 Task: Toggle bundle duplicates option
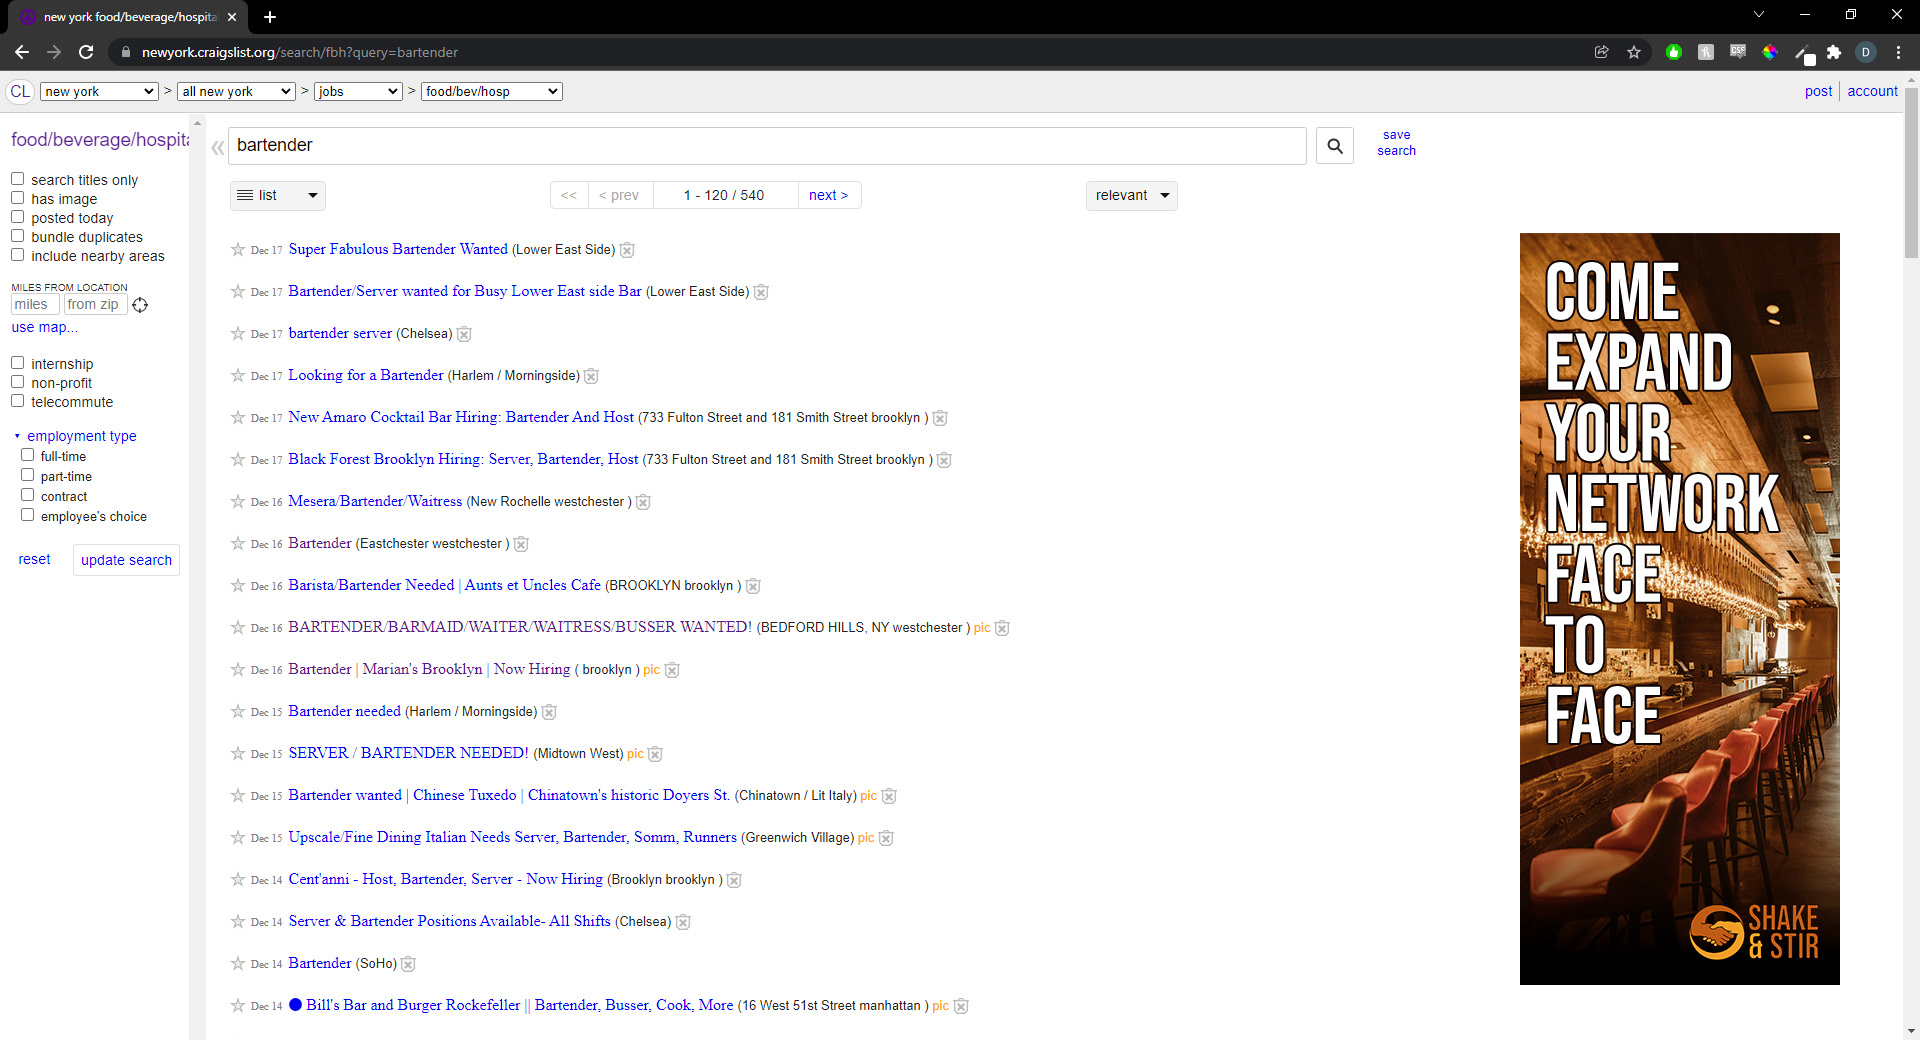[17, 236]
